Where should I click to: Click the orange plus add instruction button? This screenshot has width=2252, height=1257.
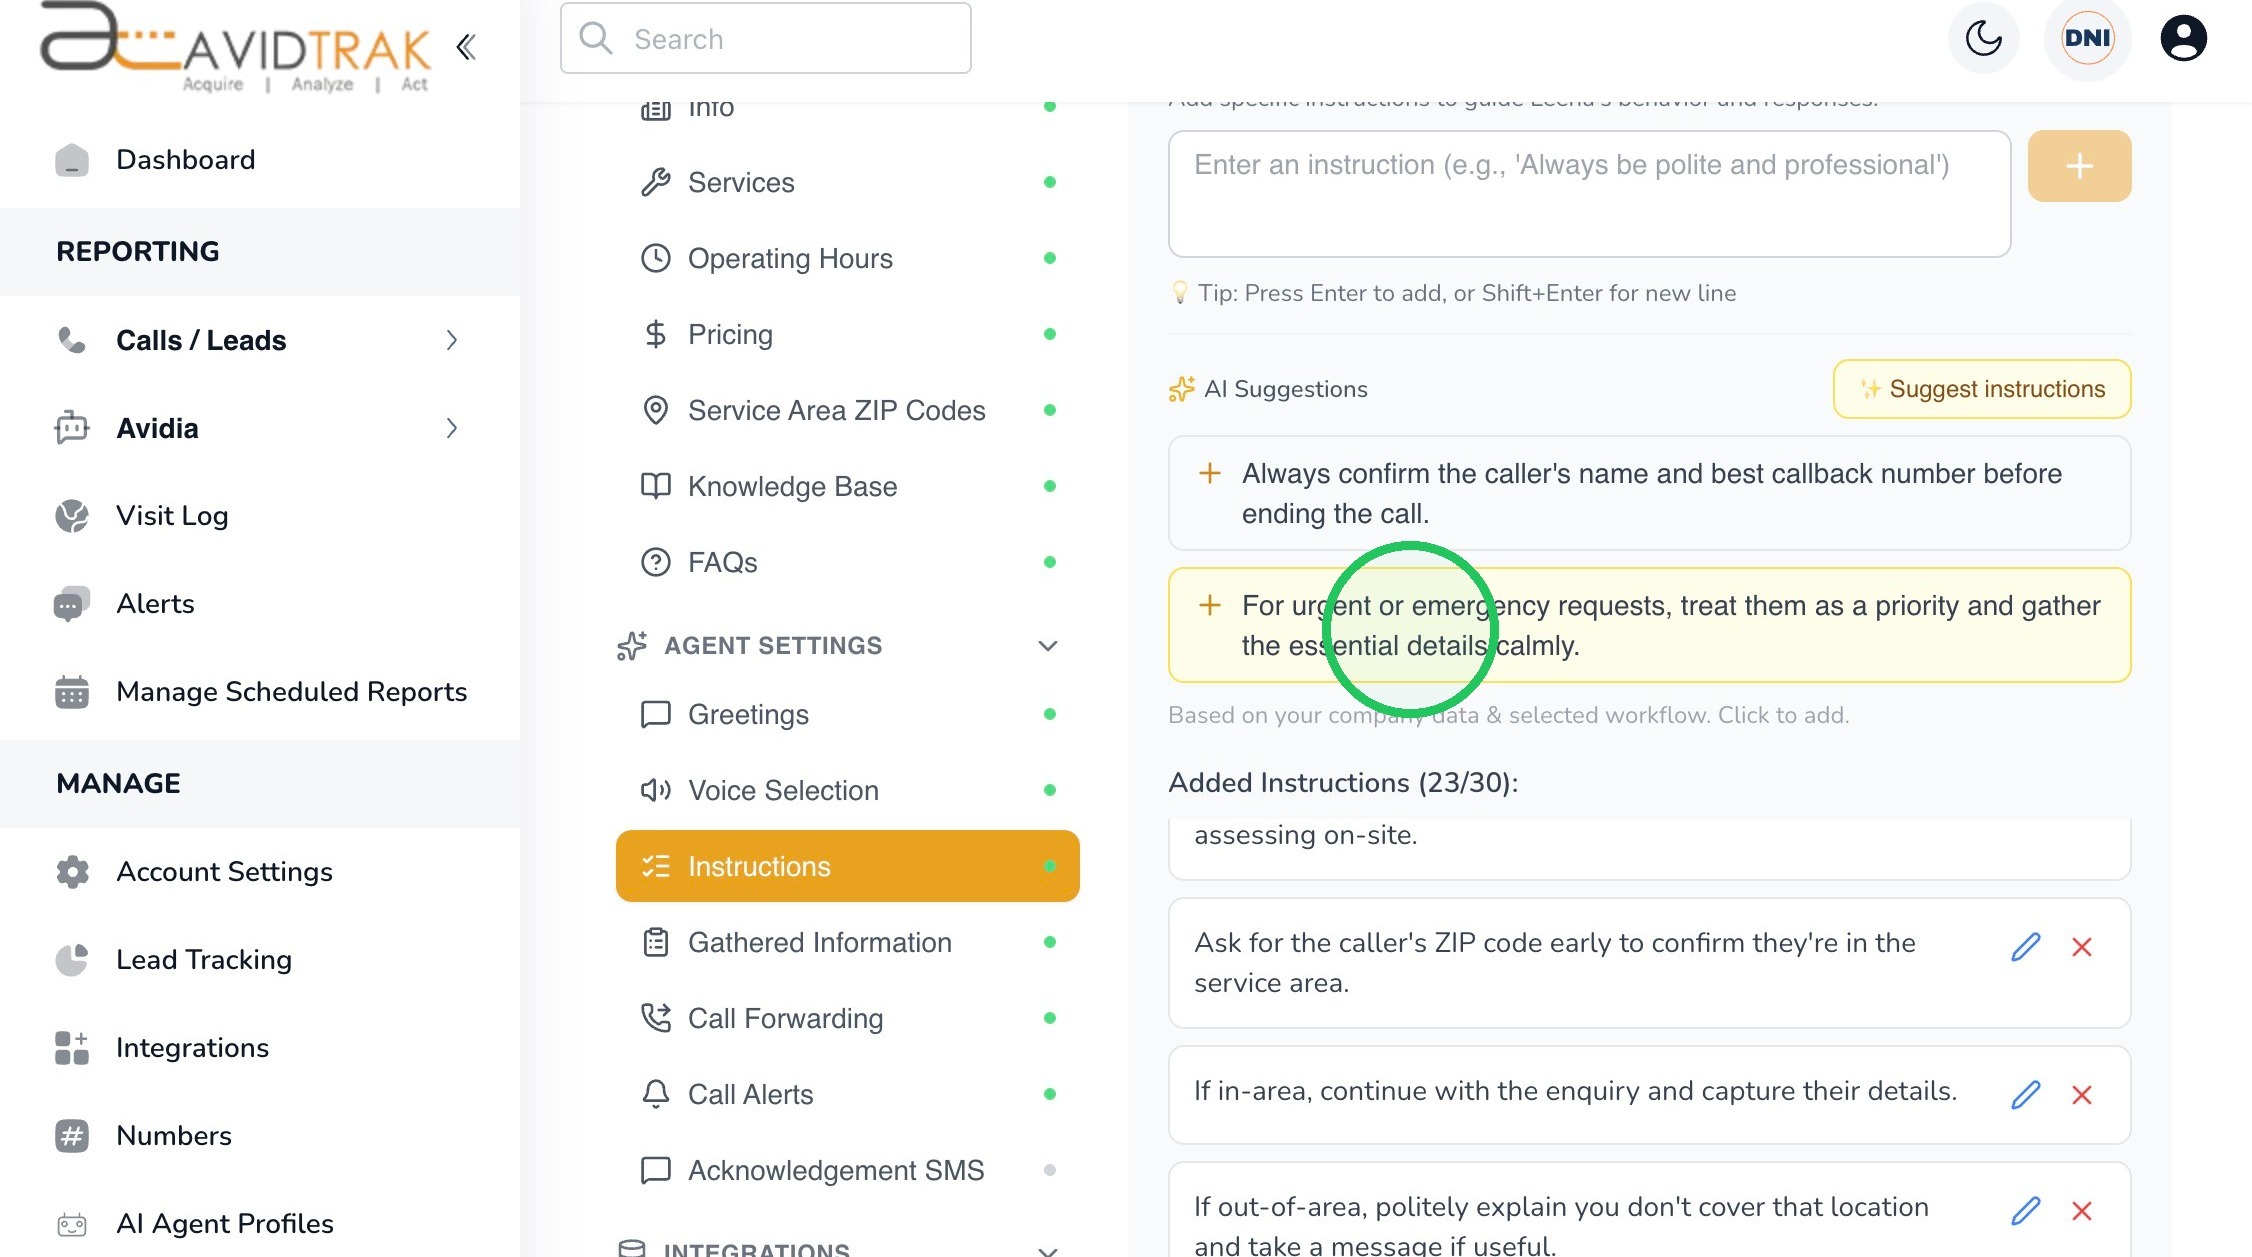2079,166
